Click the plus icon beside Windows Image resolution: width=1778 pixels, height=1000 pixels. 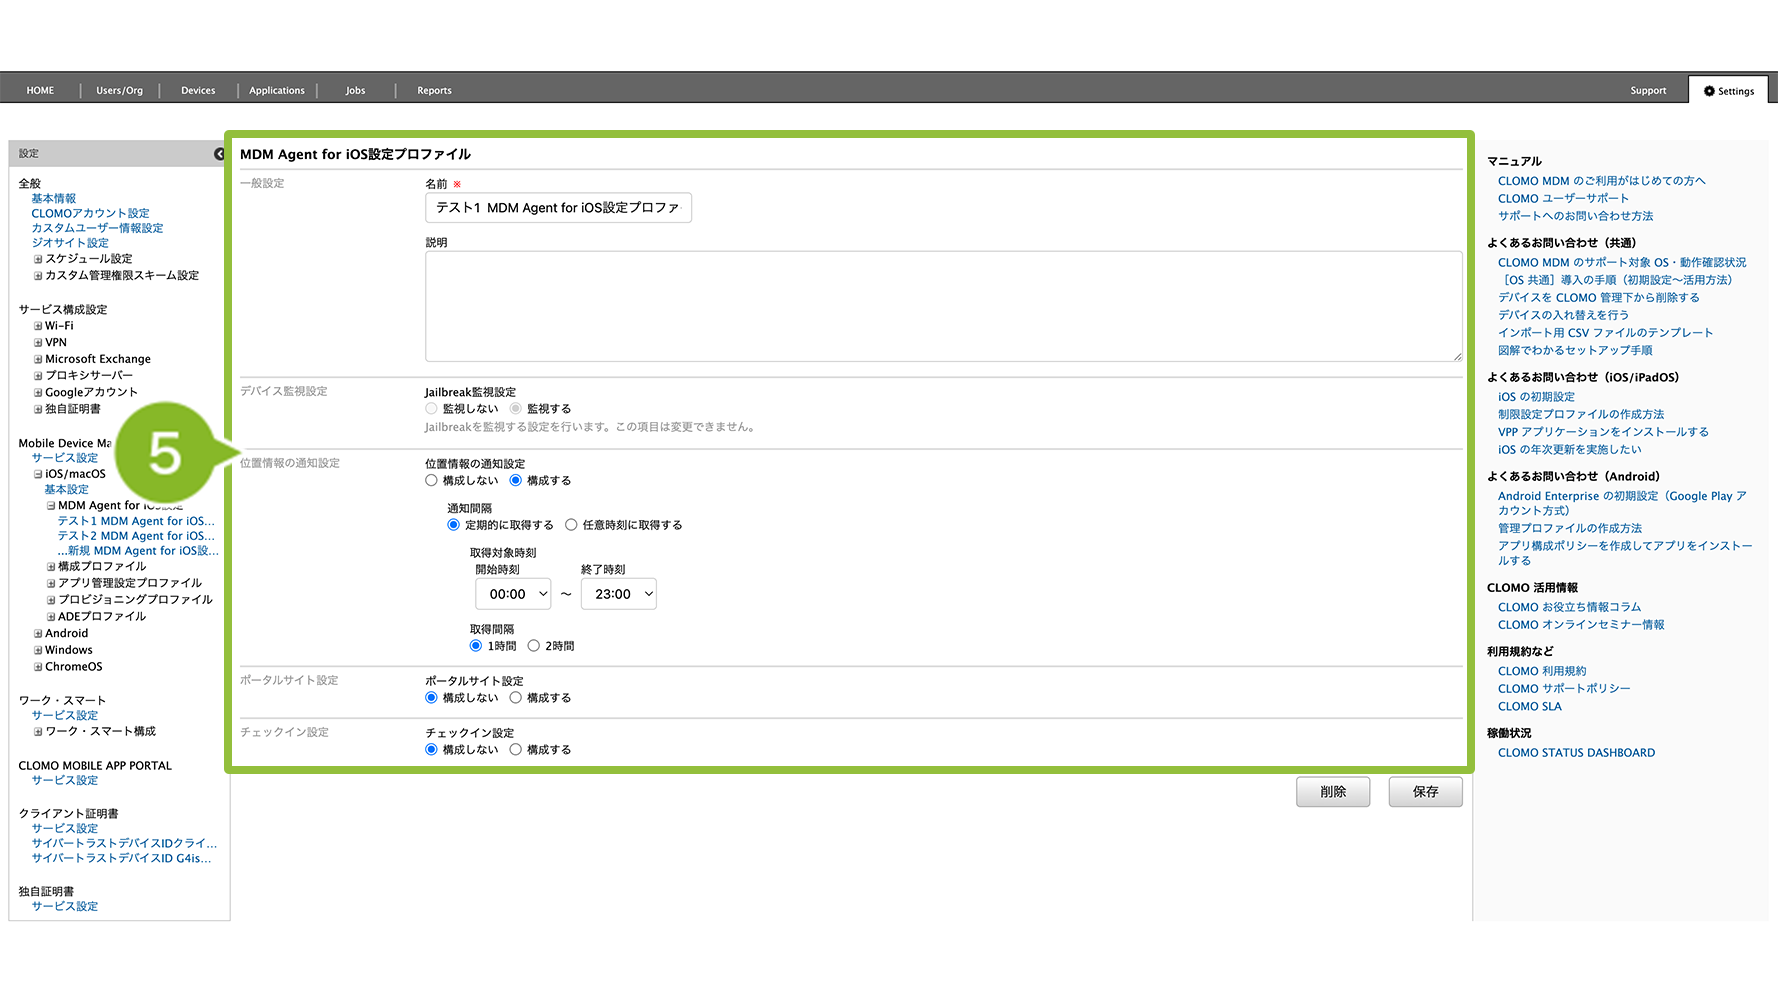(38, 651)
